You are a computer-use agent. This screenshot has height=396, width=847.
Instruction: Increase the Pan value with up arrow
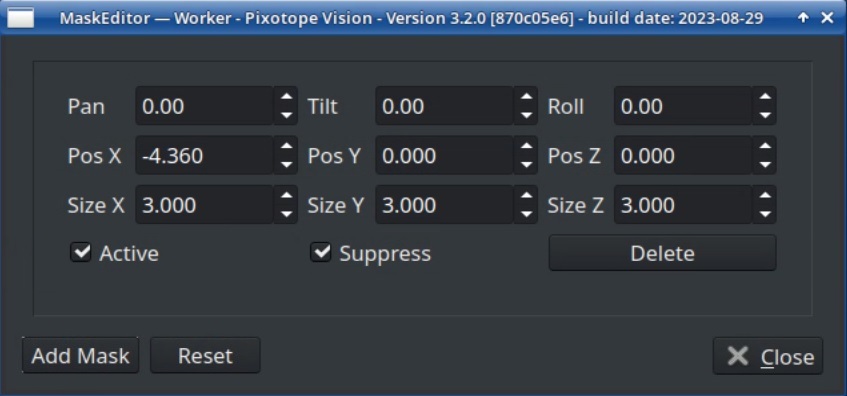tap(286, 97)
